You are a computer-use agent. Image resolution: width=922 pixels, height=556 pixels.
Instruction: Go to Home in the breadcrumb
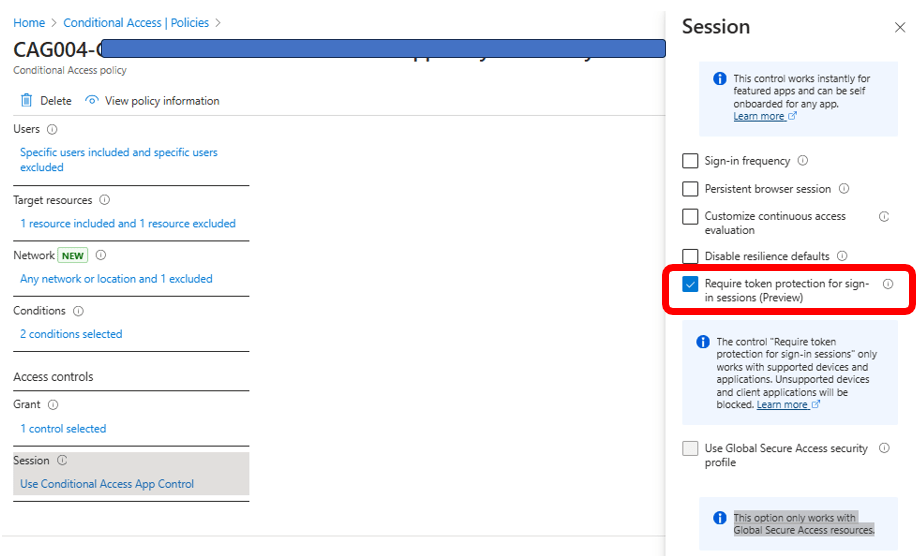[29, 22]
